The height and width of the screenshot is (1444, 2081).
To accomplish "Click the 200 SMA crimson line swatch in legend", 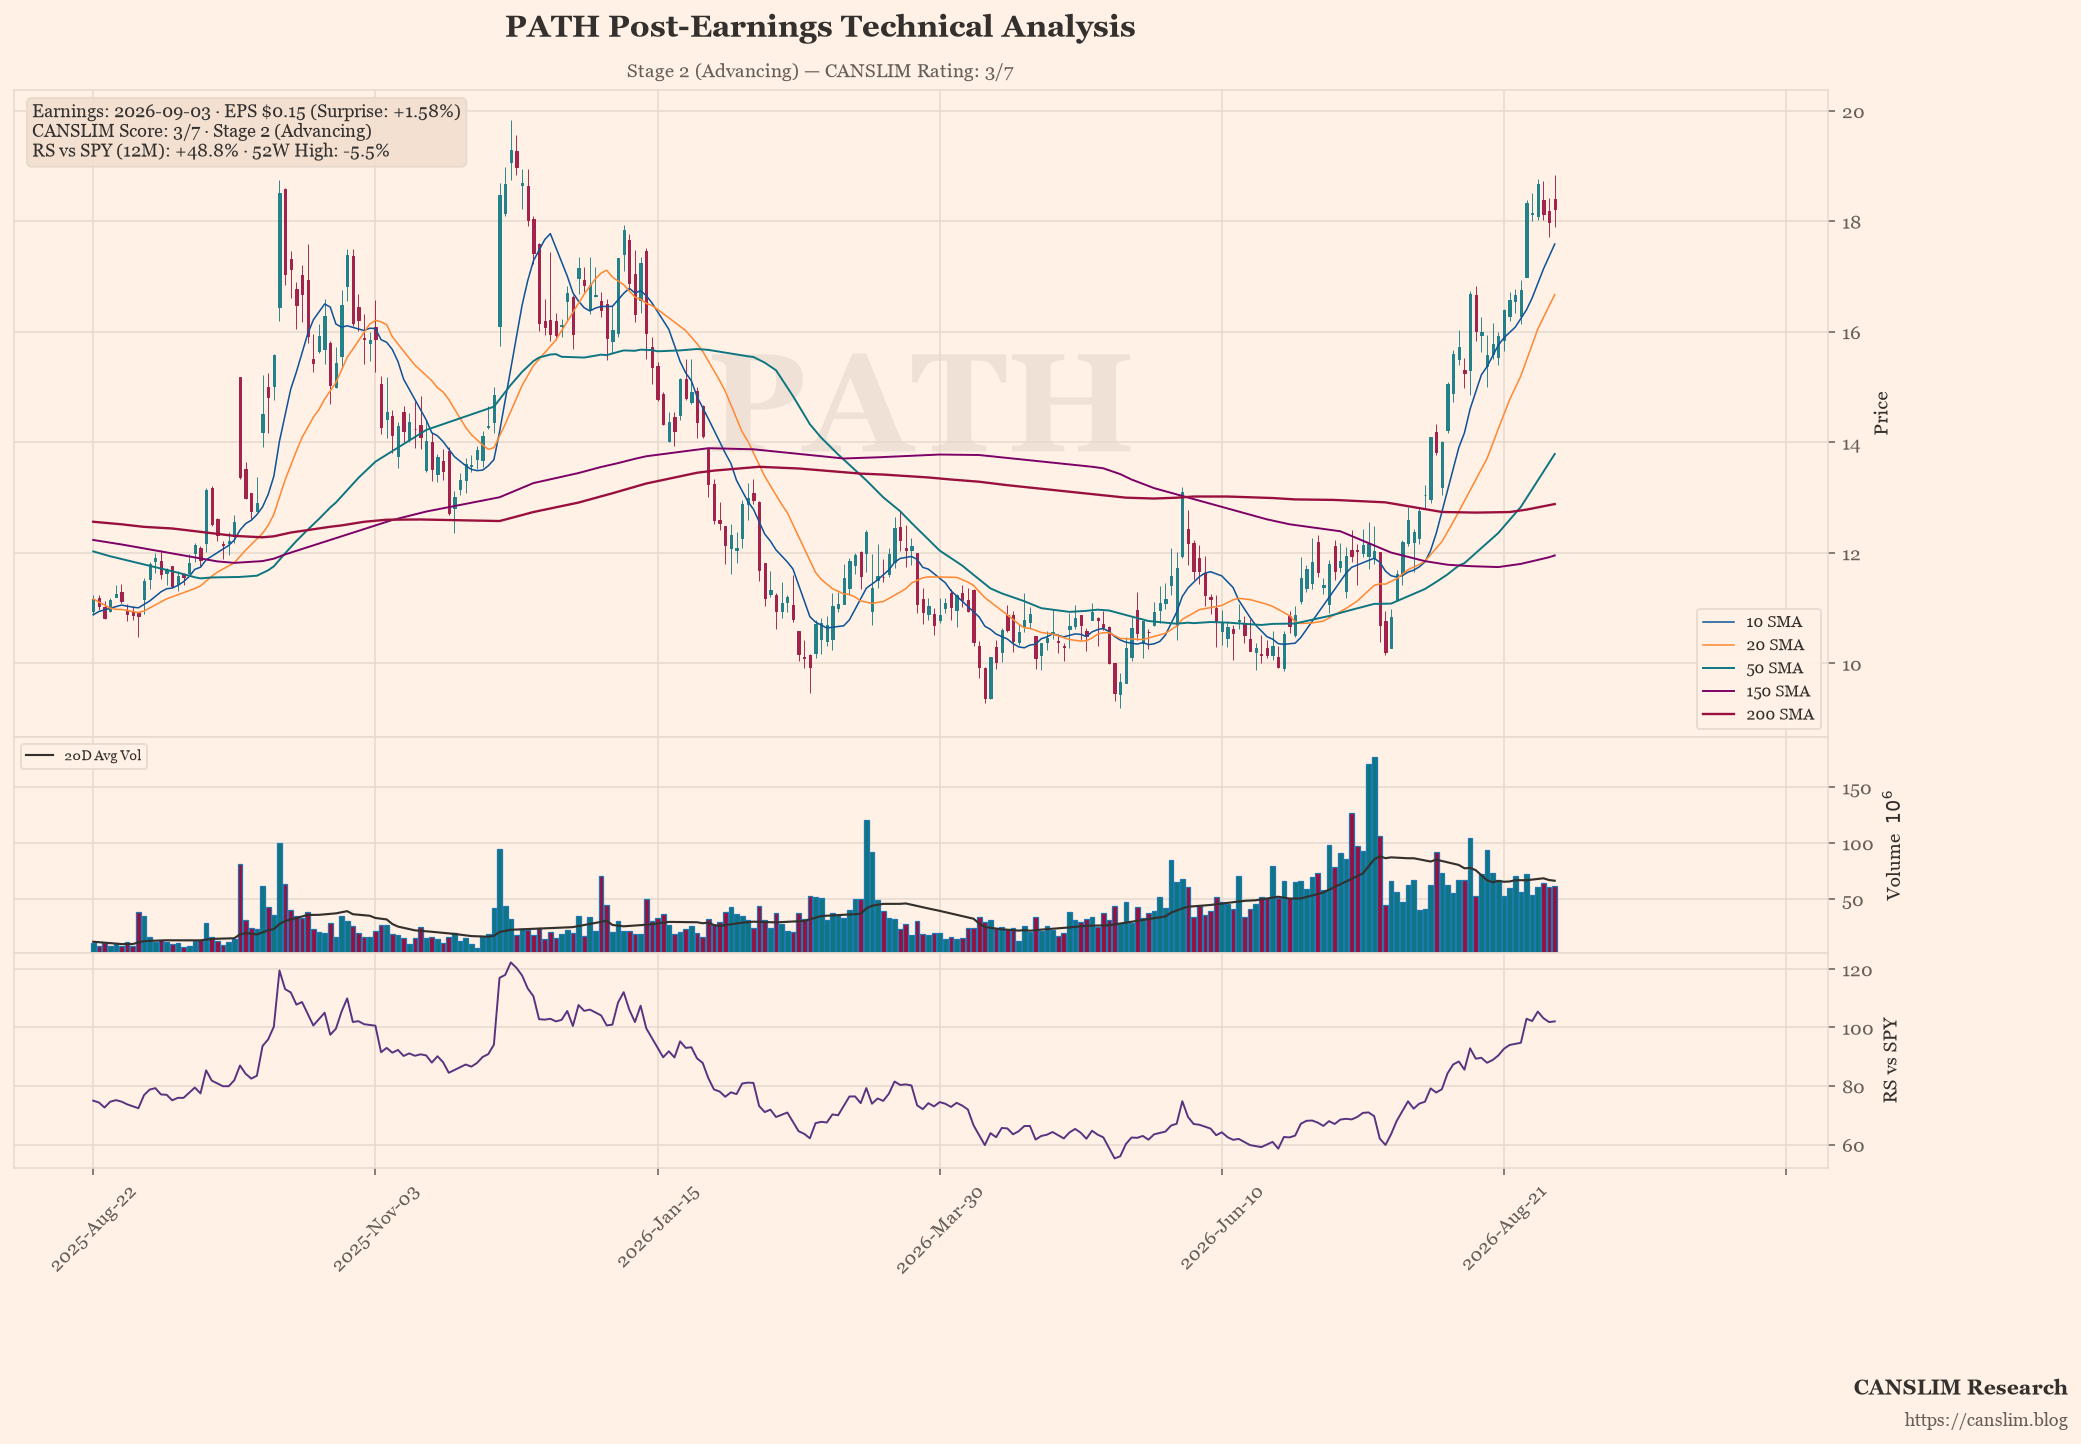I will tap(1720, 715).
